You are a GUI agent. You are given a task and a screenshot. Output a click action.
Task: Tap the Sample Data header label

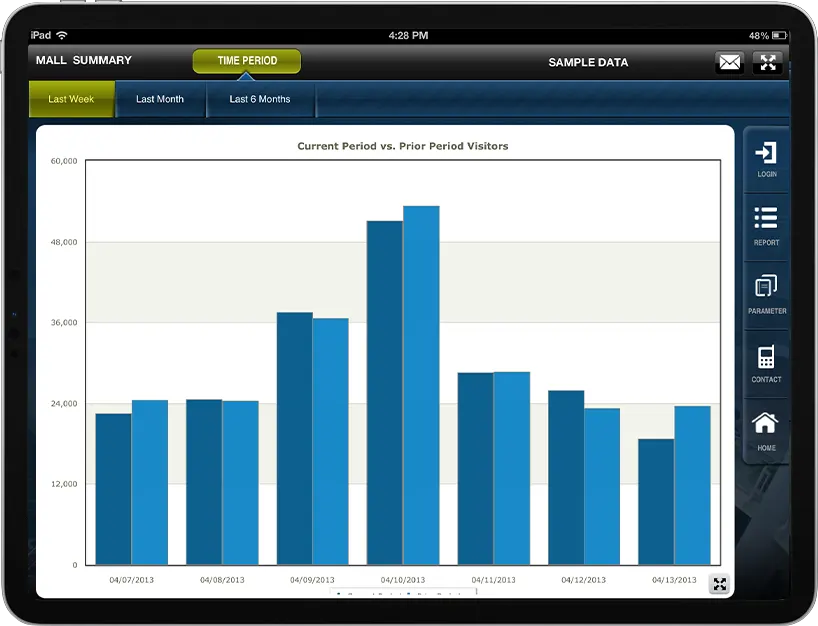coord(588,62)
